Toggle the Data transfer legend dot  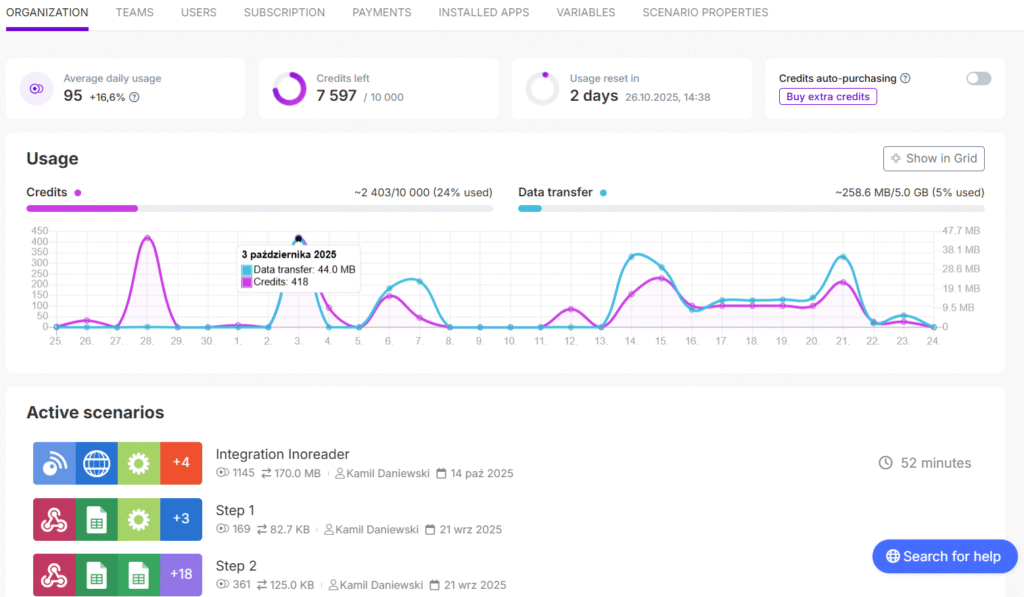point(603,193)
